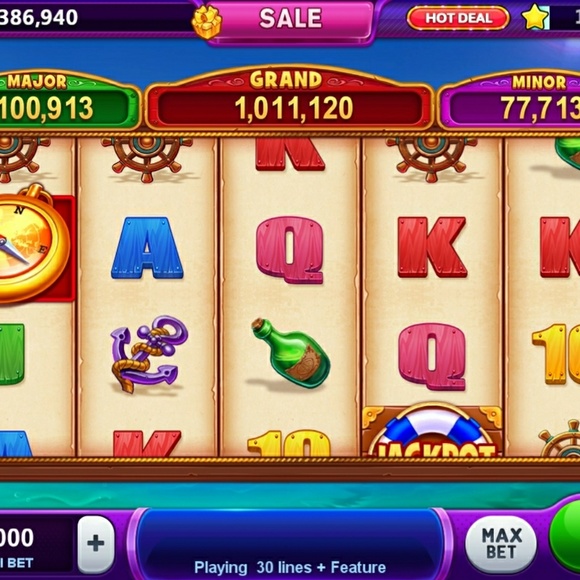The image size is (580, 580).
Task: Click the yellow star level icon
Action: point(535,17)
